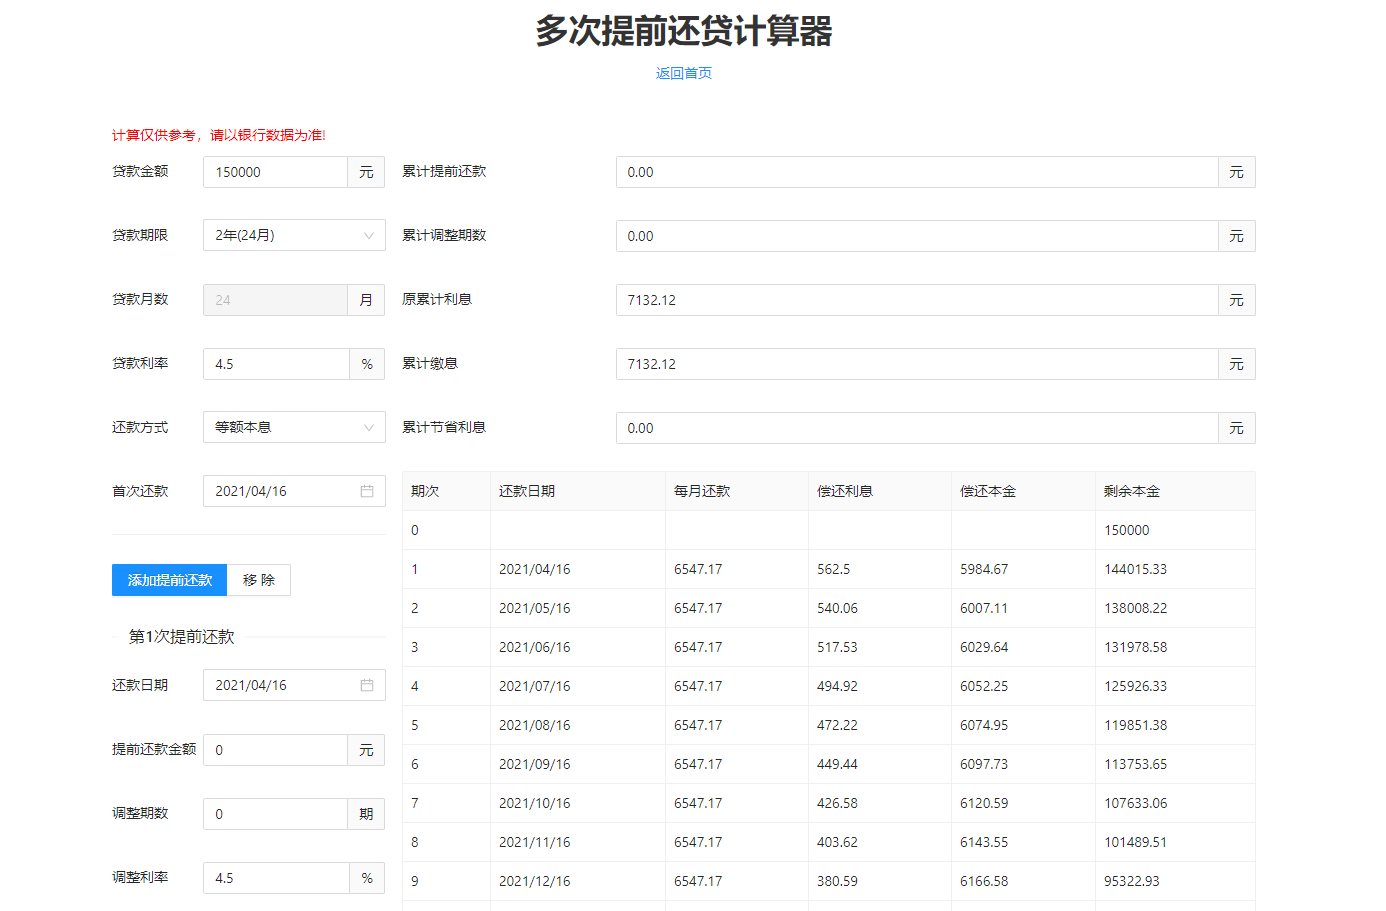Click the 调整期数 input field

coord(275,814)
